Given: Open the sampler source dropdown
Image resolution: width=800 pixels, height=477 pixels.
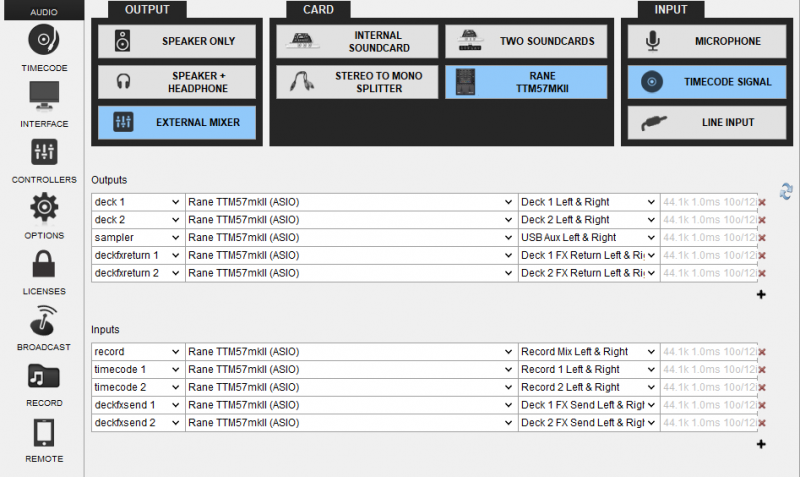Looking at the screenshot, I should [138, 238].
